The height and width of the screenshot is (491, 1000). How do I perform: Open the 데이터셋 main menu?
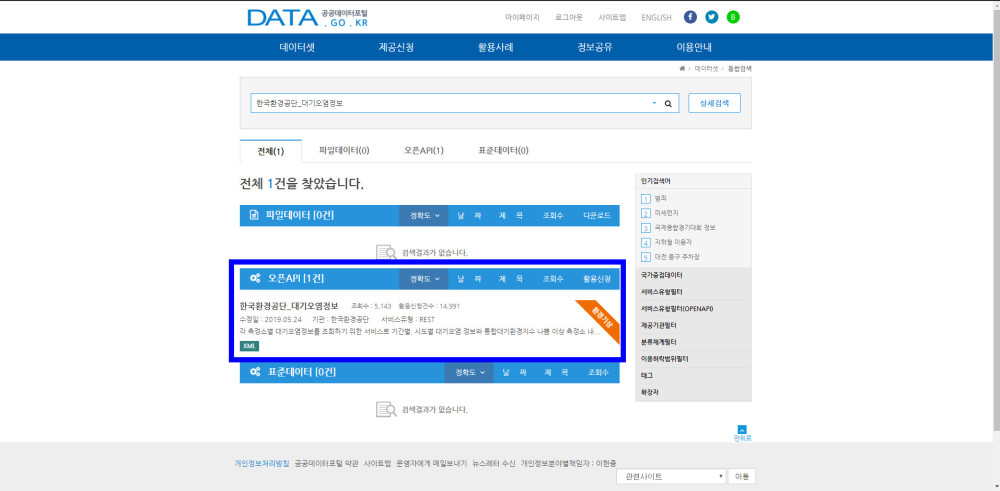(297, 47)
